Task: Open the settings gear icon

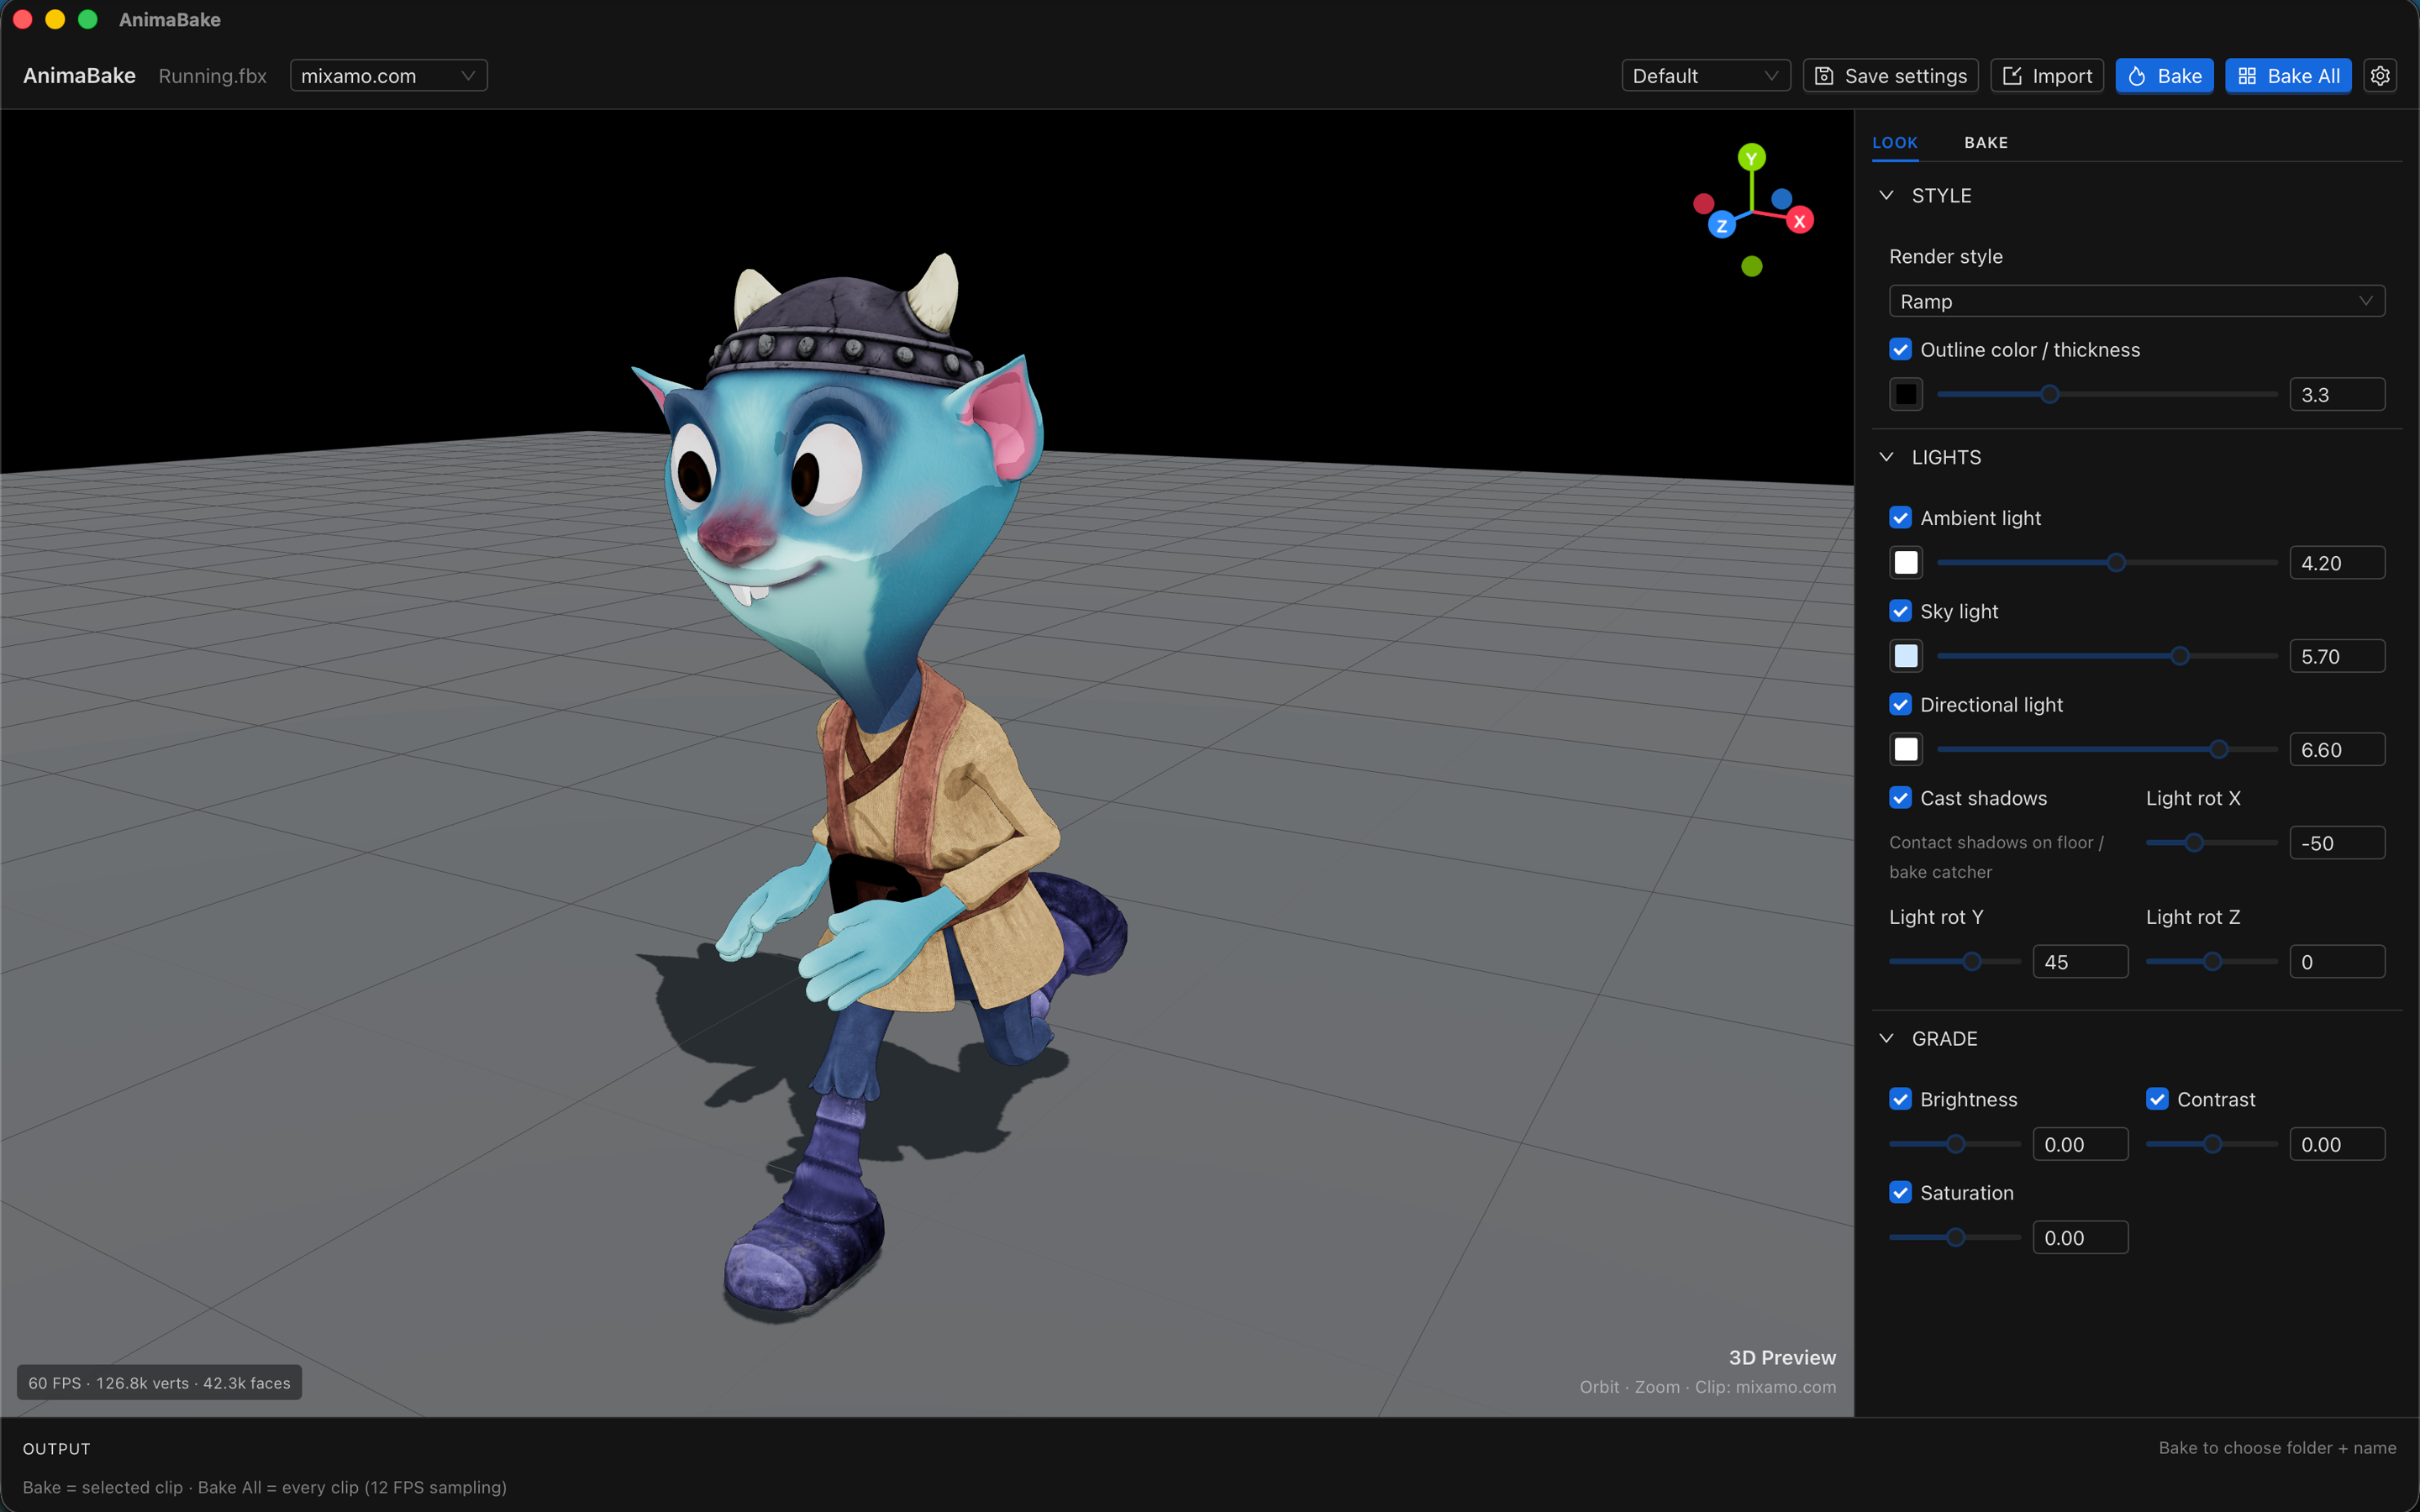Action: pyautogui.click(x=2380, y=76)
